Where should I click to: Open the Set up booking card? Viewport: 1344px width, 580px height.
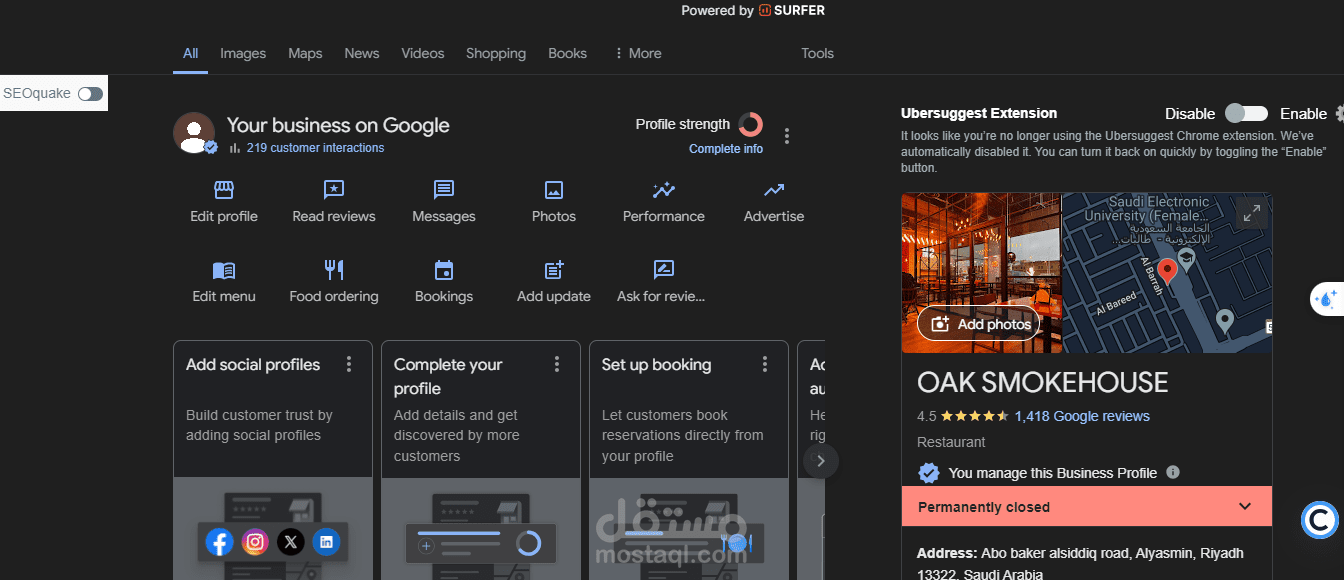point(689,460)
